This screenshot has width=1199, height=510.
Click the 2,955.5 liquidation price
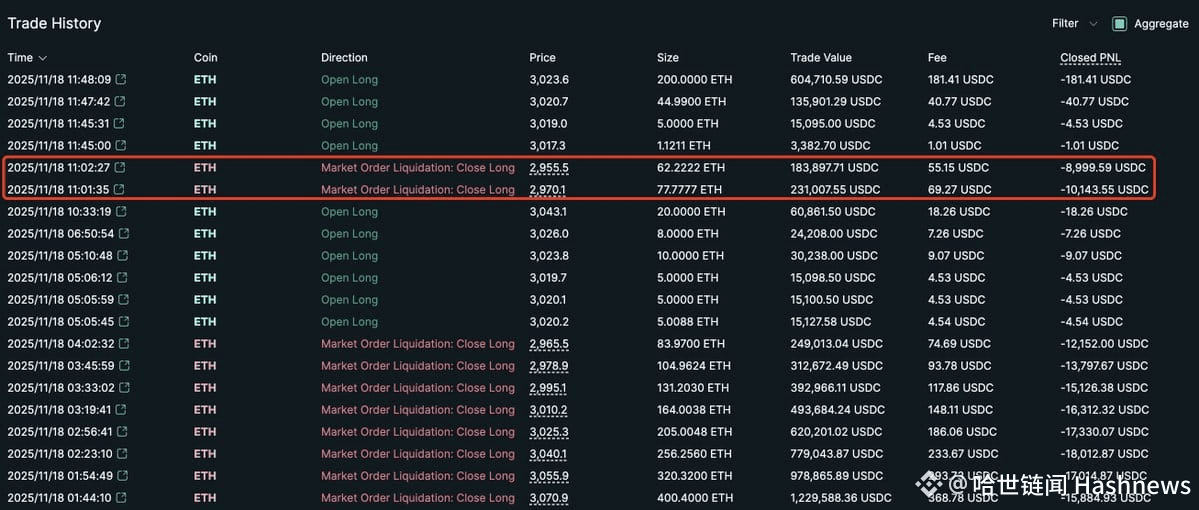(x=549, y=167)
